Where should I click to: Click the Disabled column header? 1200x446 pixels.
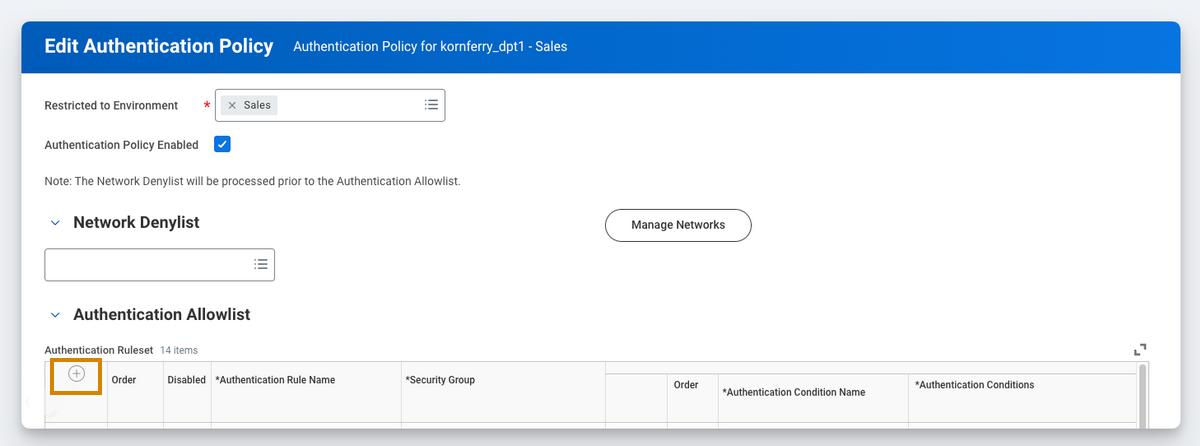click(187, 380)
